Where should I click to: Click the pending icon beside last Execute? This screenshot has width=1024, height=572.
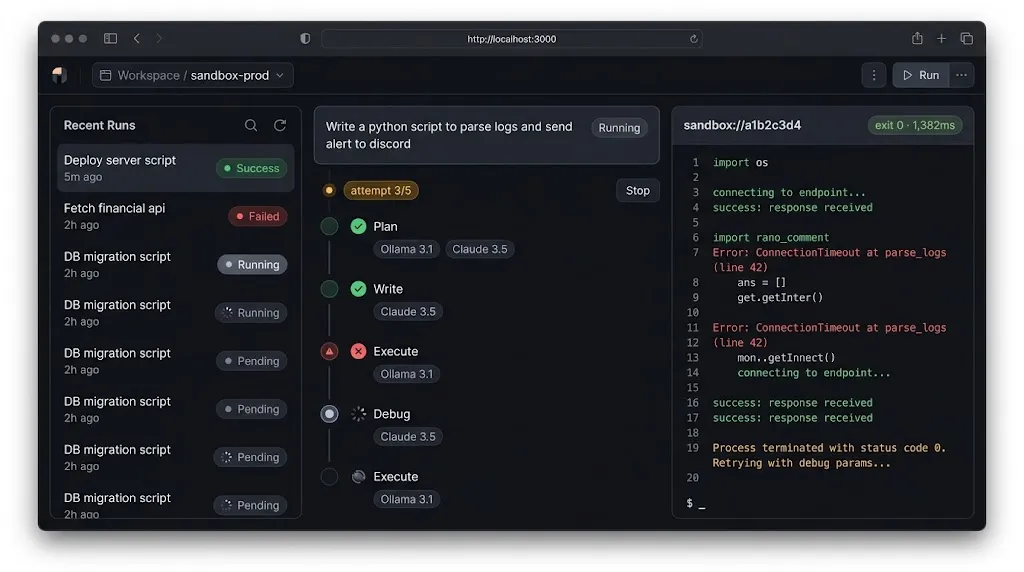click(358, 477)
